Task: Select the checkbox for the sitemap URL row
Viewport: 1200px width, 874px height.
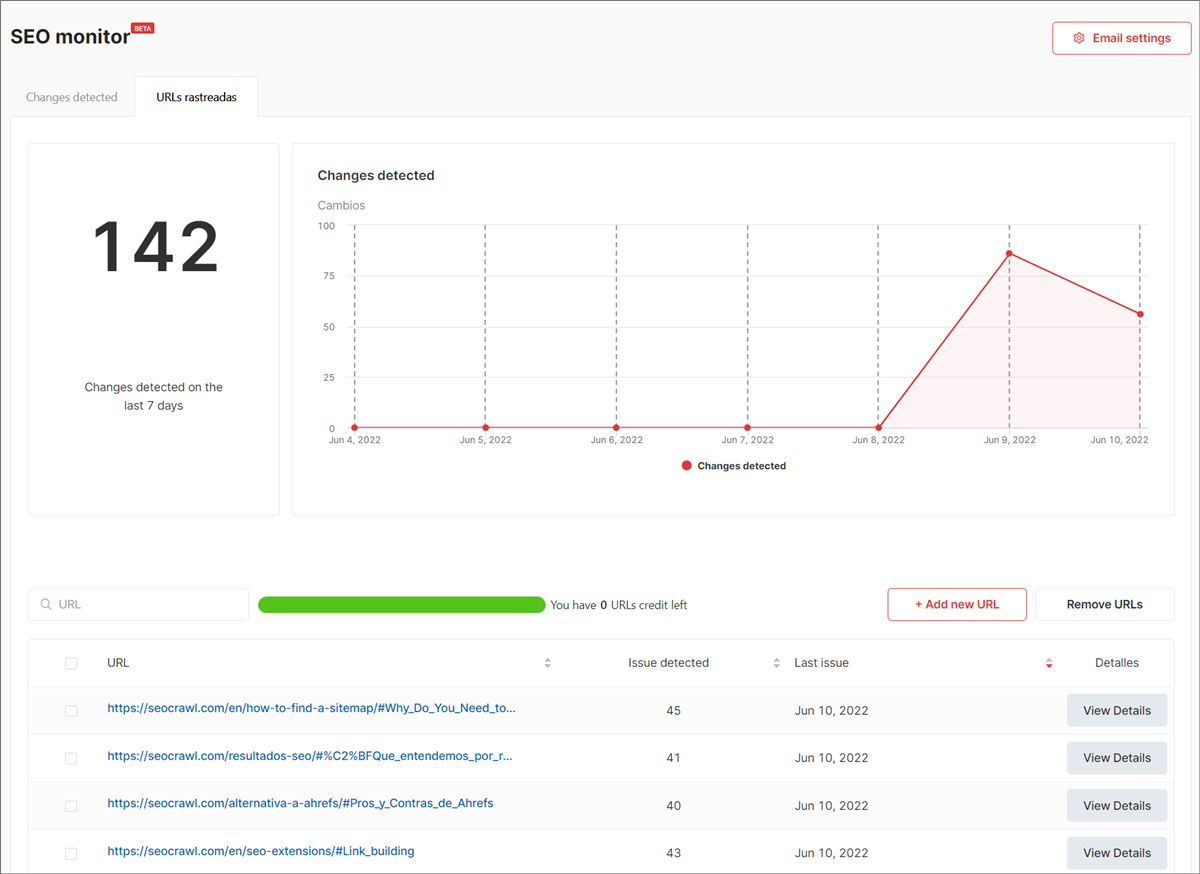Action: tap(70, 710)
